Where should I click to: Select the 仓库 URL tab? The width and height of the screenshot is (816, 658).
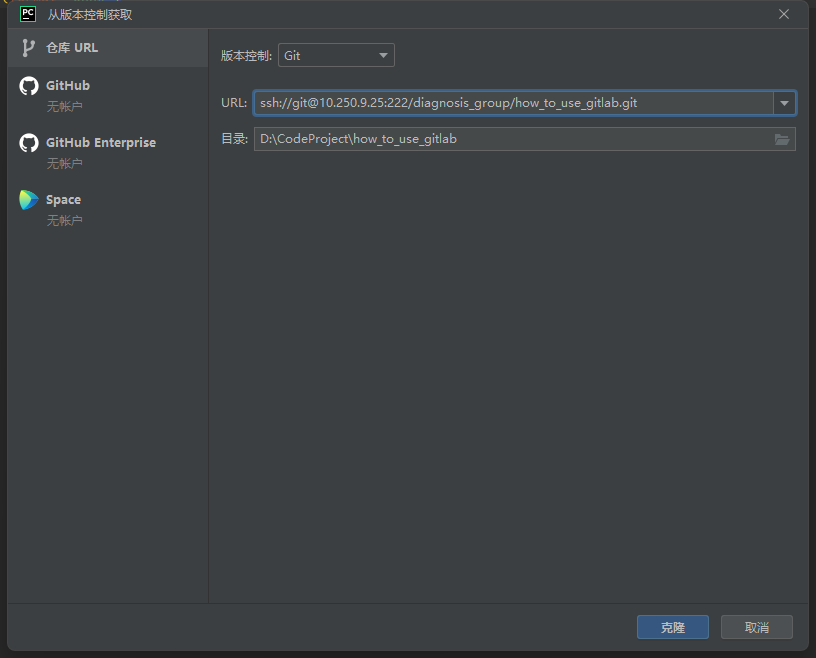[x=108, y=48]
